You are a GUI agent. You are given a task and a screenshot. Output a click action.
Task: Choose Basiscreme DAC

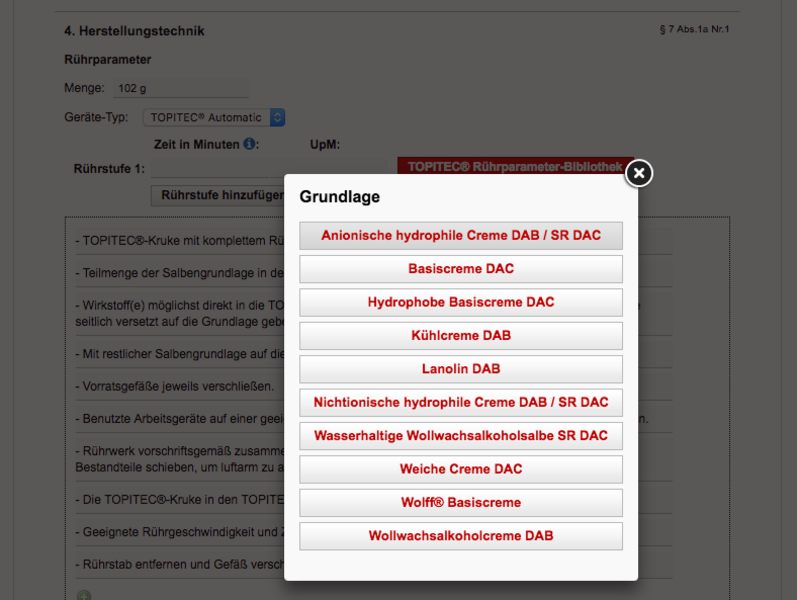461,269
